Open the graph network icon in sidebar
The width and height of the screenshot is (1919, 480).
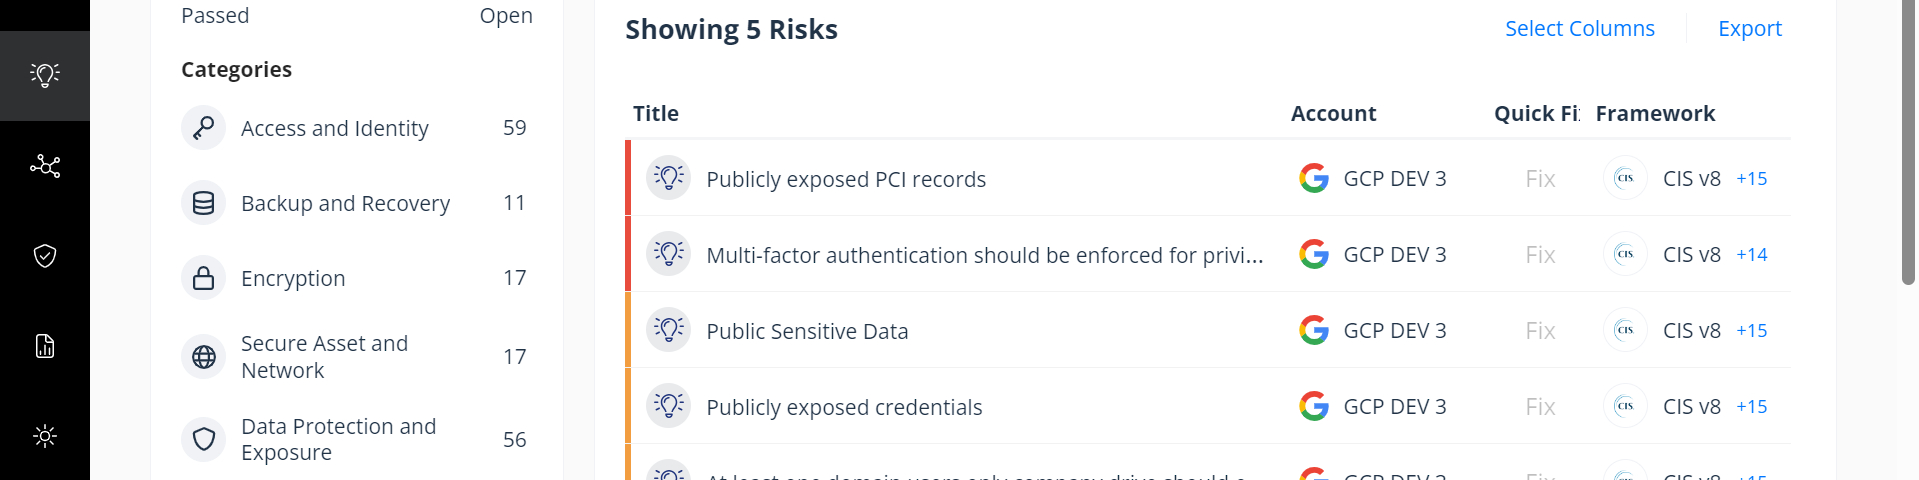point(45,166)
